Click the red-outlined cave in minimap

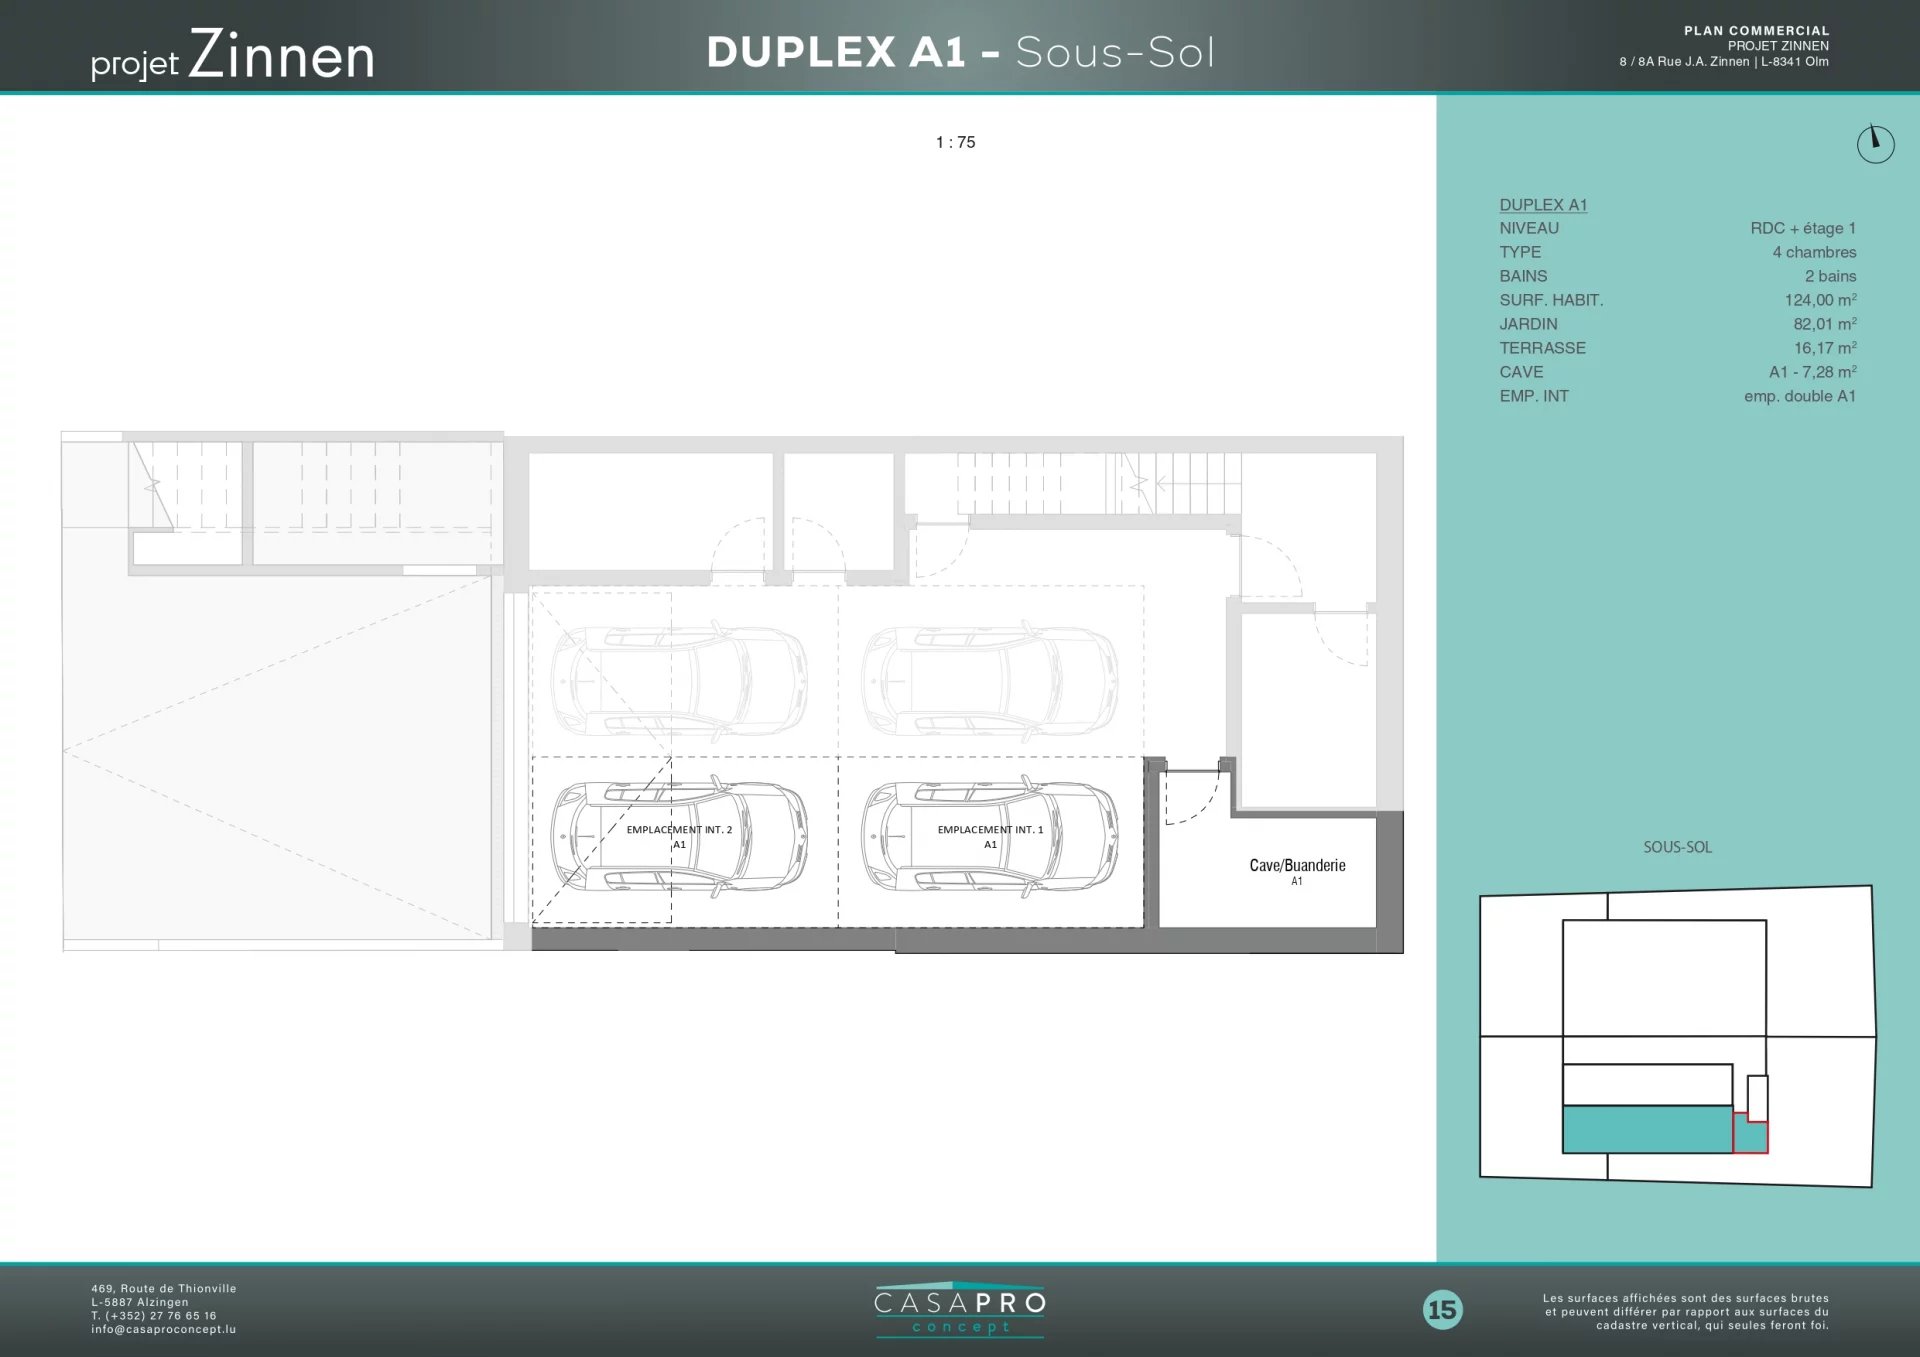coord(1751,1136)
